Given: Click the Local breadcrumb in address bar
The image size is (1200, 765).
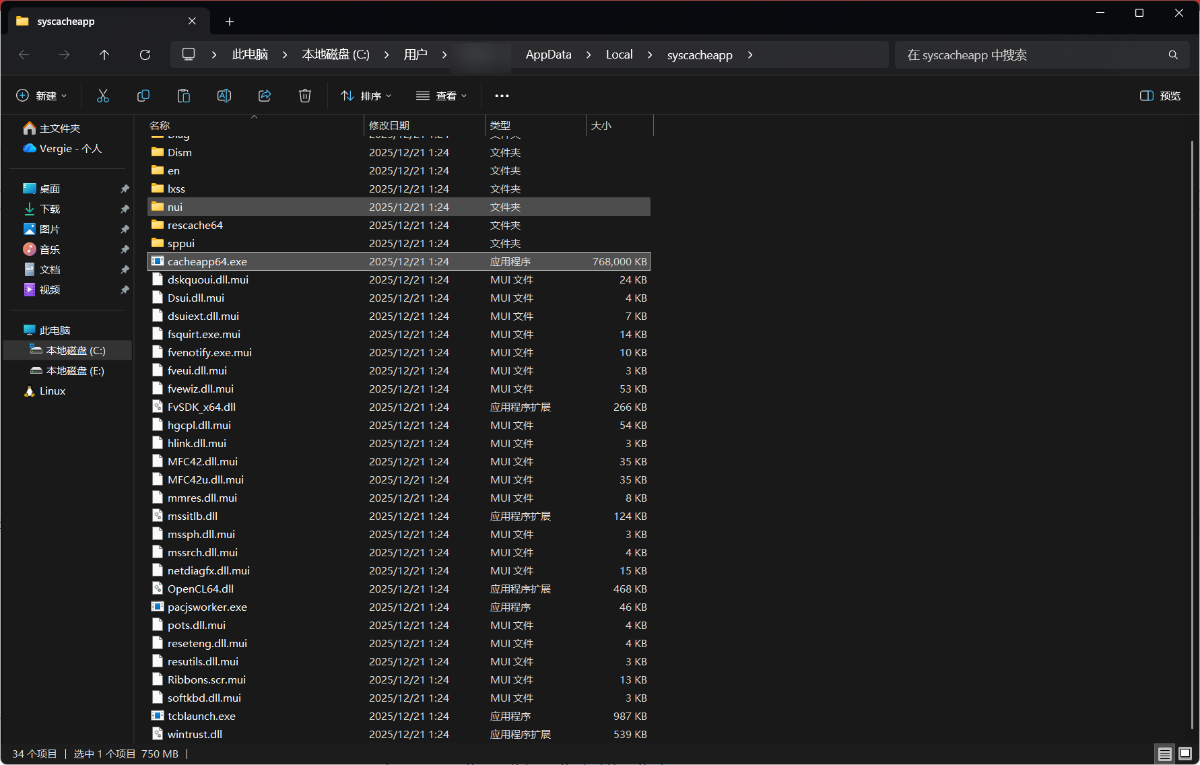Looking at the screenshot, I should click(619, 55).
